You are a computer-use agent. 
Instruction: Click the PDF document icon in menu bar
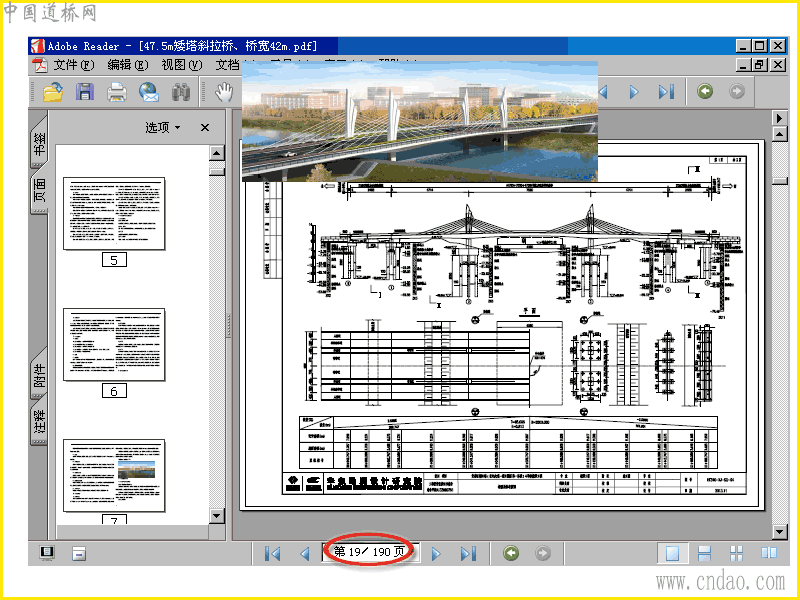point(40,65)
